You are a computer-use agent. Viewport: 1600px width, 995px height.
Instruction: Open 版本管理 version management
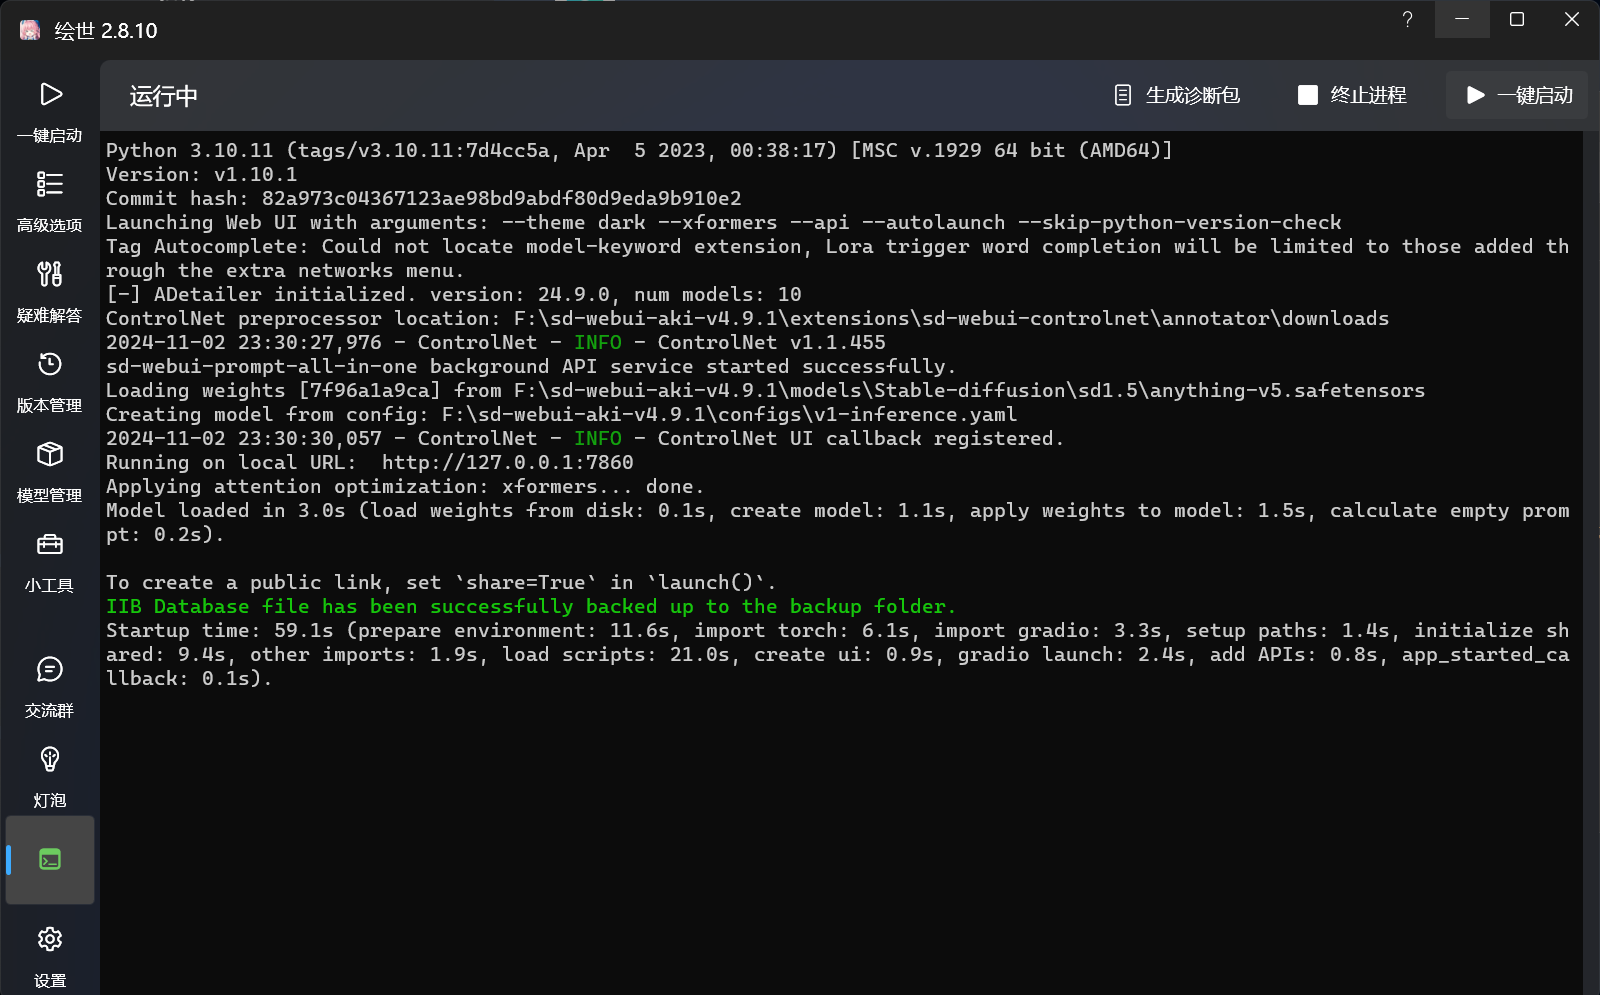click(x=50, y=382)
